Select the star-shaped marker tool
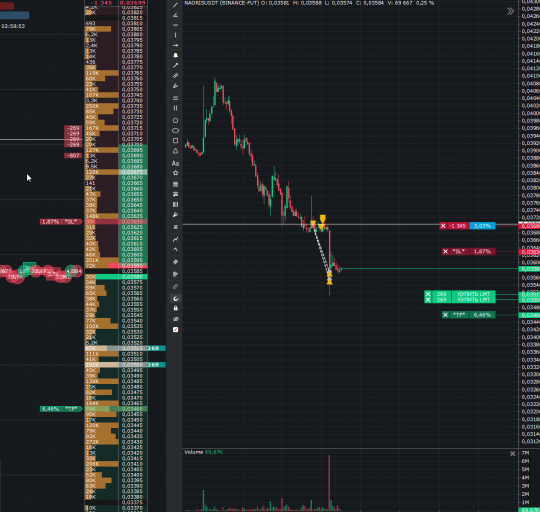Viewport: 540px width, 512px height. 175,173
